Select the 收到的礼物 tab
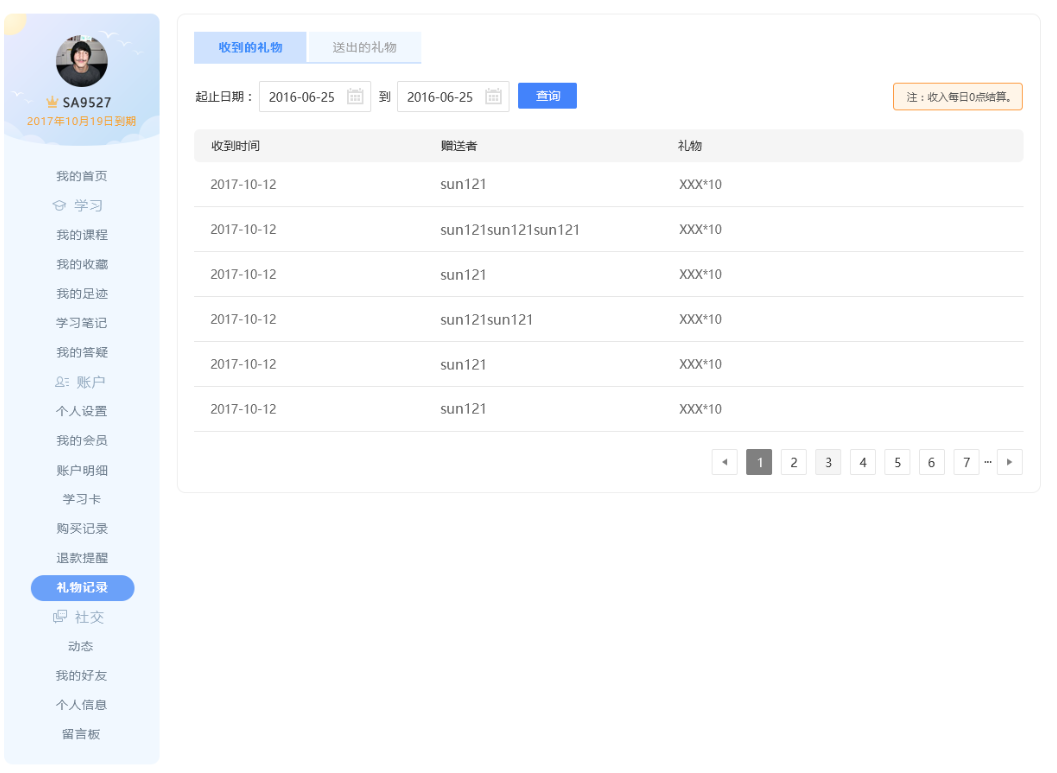This screenshot has width=1057, height=773. pyautogui.click(x=250, y=47)
